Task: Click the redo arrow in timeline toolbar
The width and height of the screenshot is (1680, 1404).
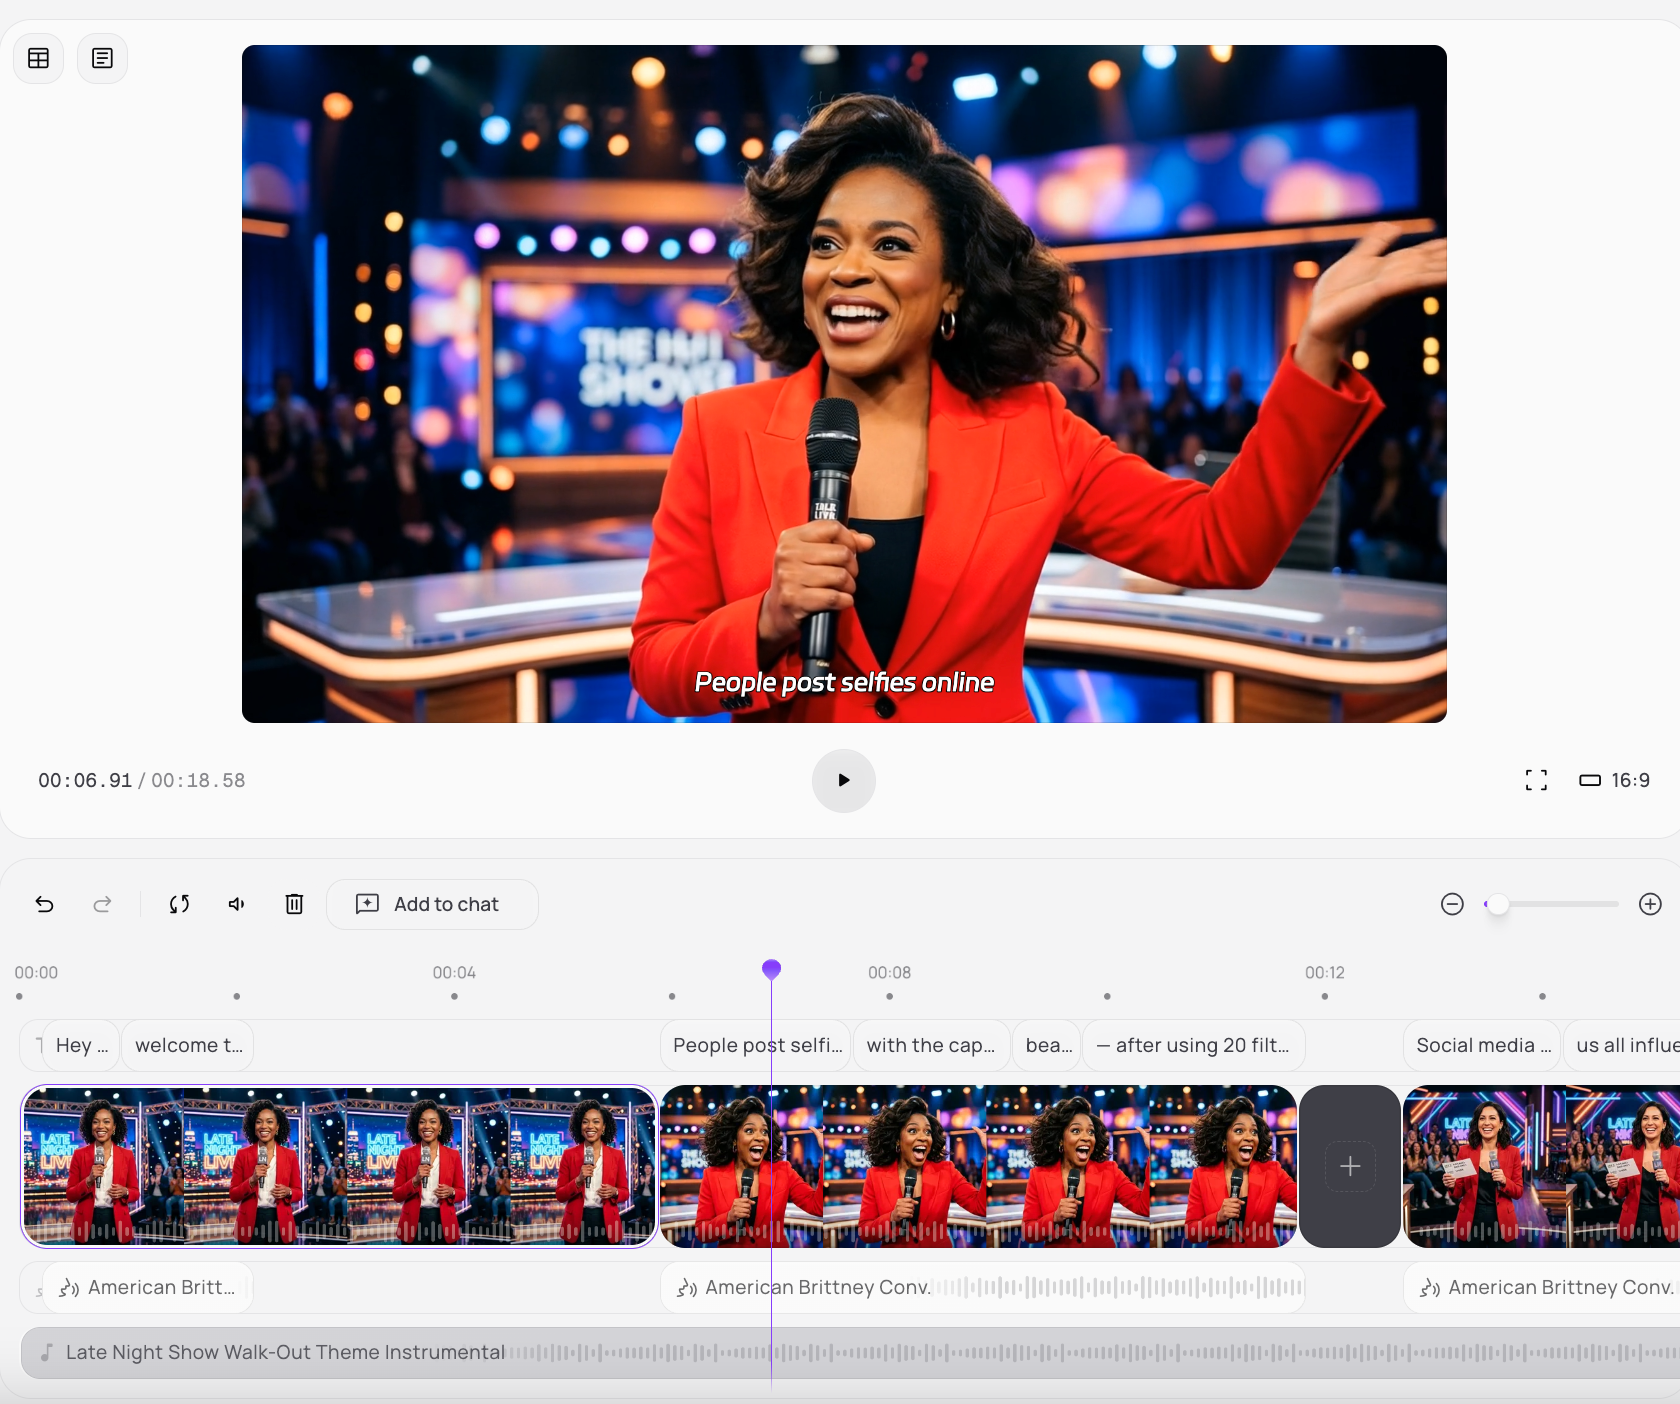Action: (102, 904)
